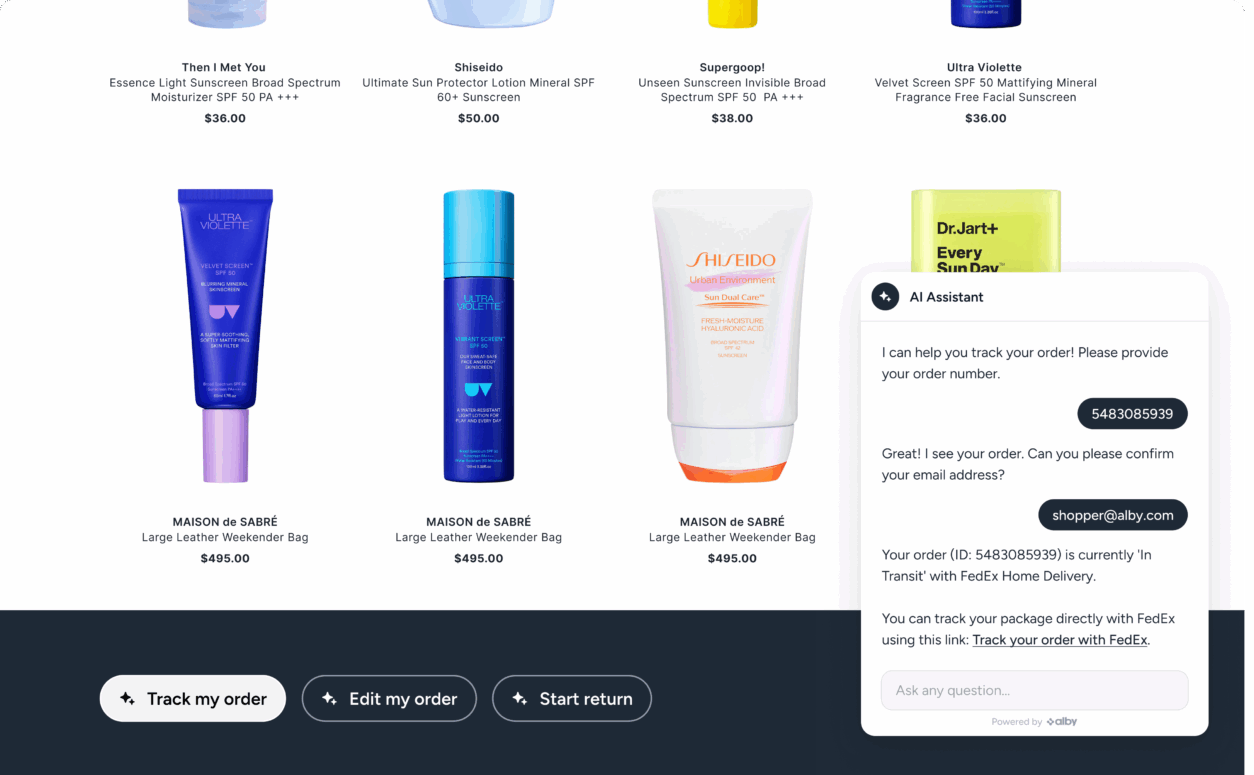Screen dimensions: 1254x775
Task: Open Supergoop! Unseen Sunscreen product link
Action: (x=732, y=90)
